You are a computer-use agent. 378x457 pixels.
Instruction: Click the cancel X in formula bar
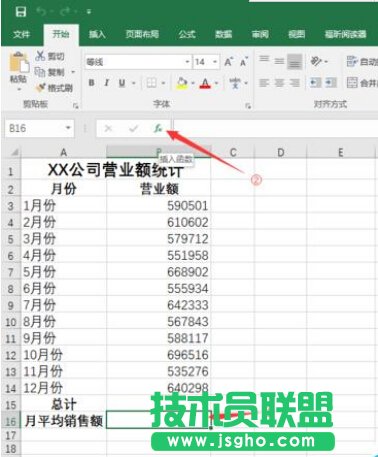(108, 128)
